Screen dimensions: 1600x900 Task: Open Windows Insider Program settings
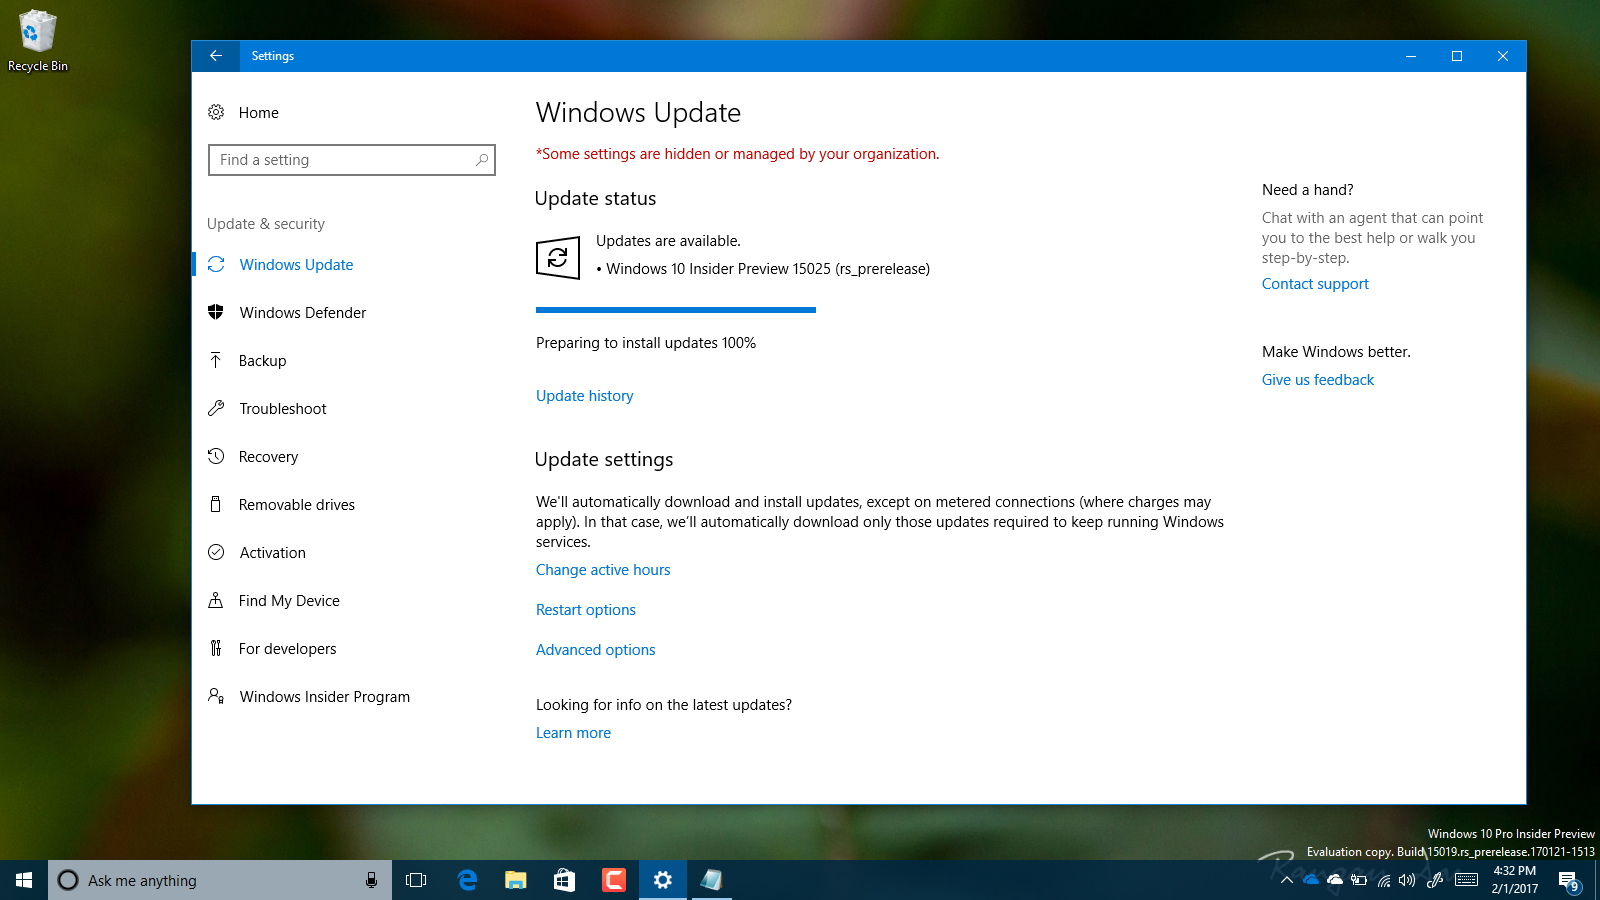[324, 696]
